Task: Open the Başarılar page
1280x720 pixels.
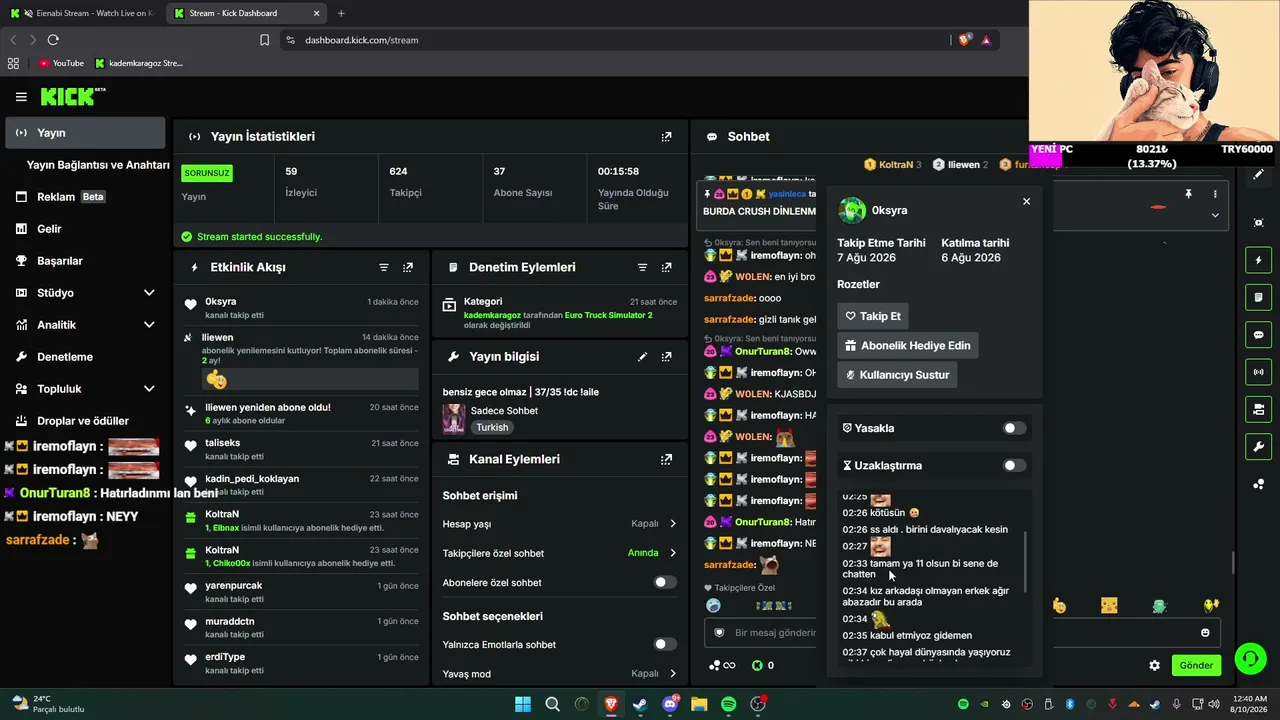Action: (x=84, y=261)
